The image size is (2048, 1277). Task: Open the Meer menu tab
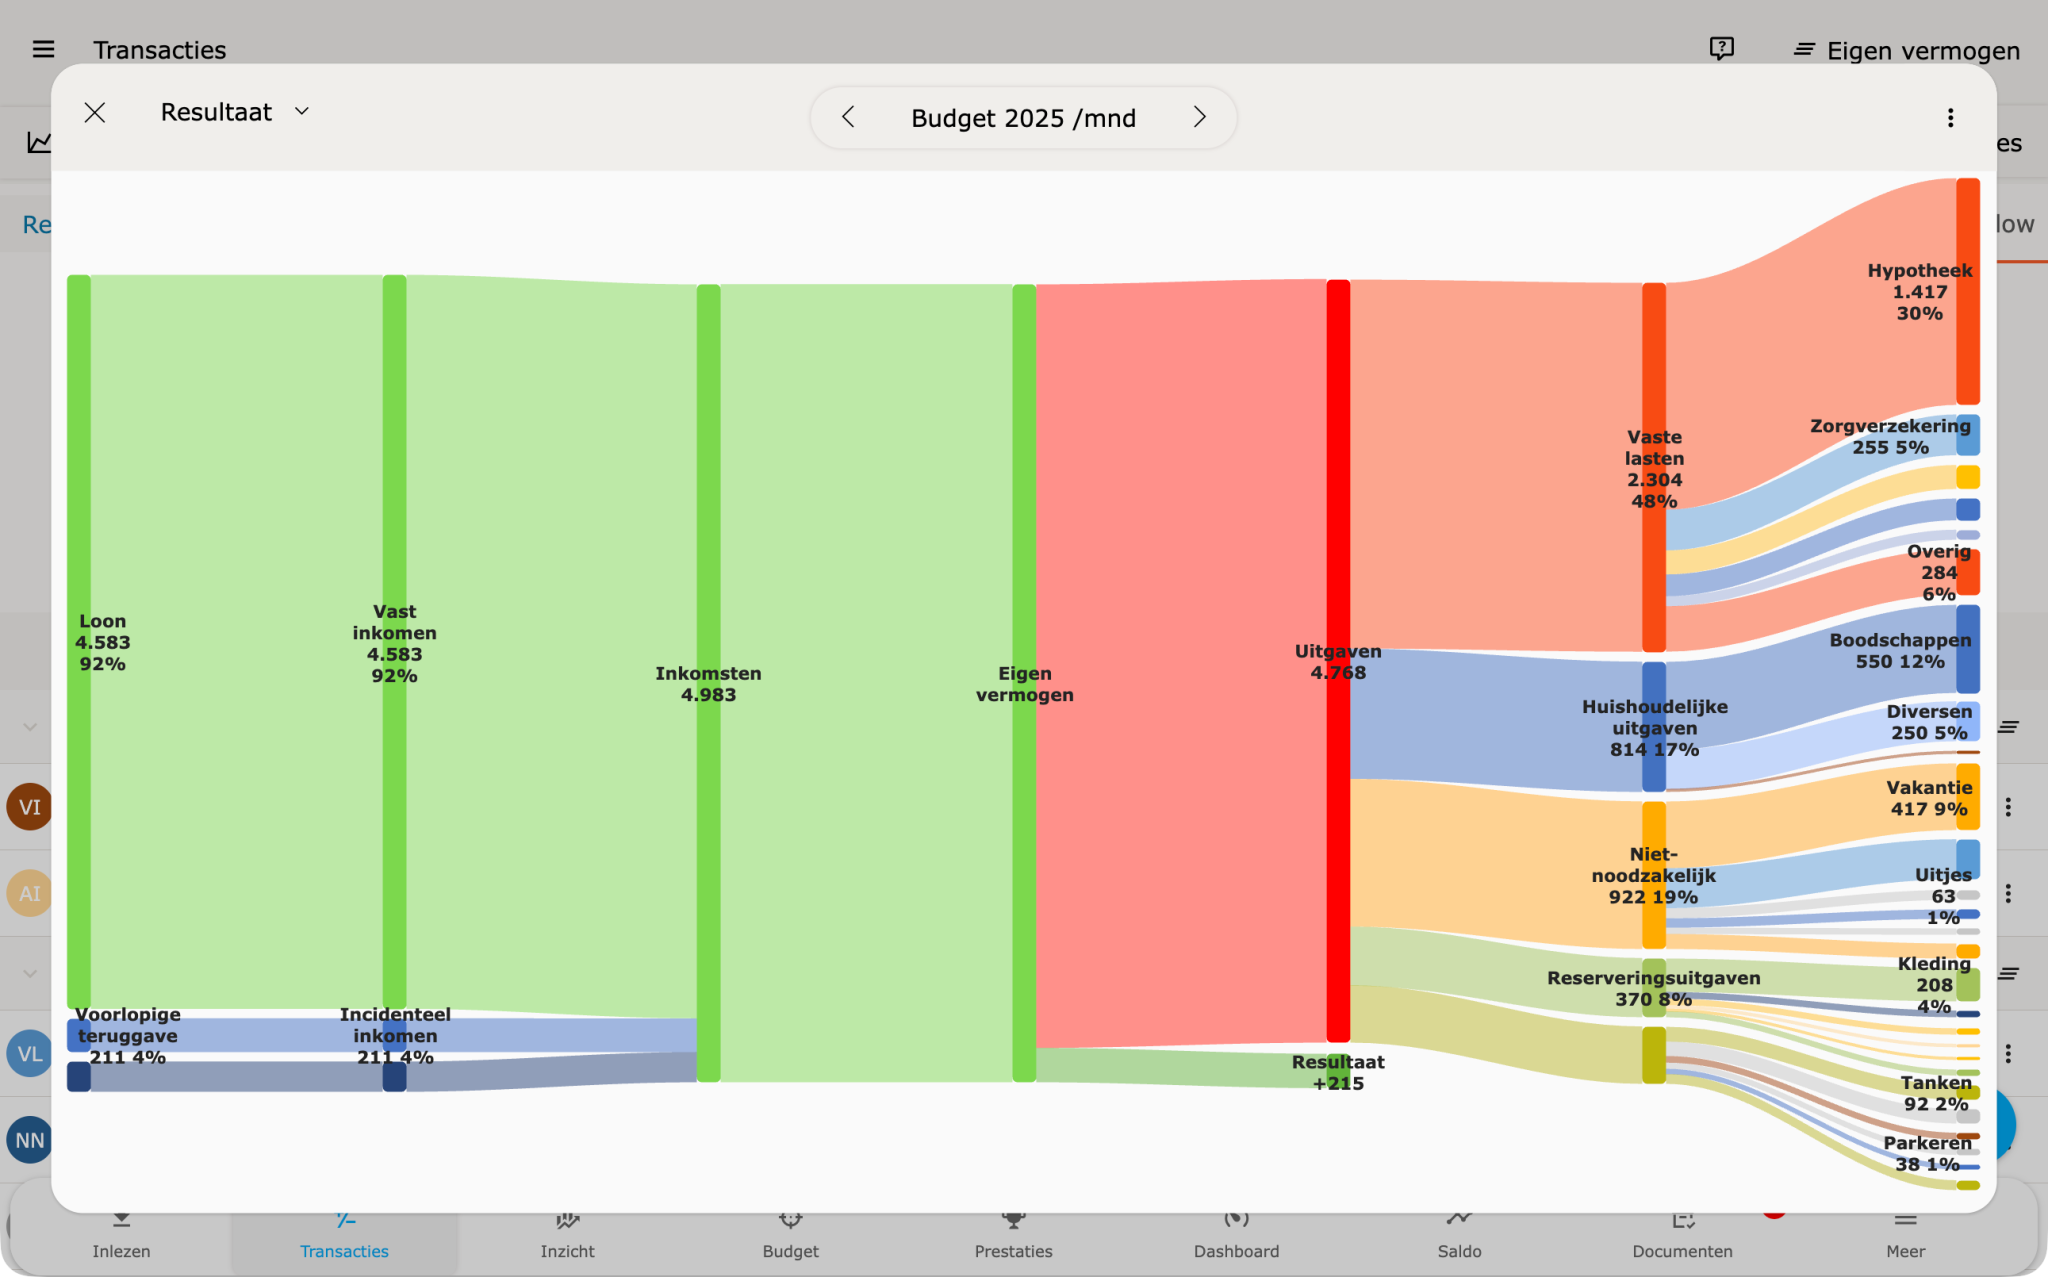tap(1905, 1237)
